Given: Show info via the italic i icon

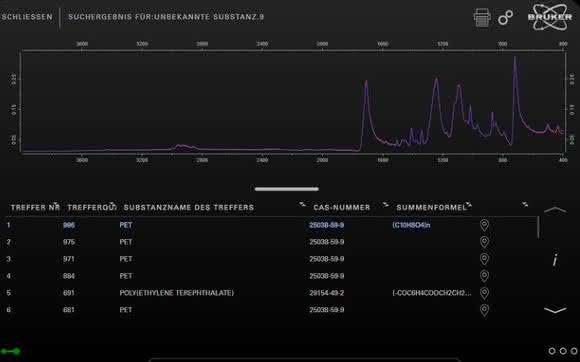Looking at the screenshot, I should 555,260.
